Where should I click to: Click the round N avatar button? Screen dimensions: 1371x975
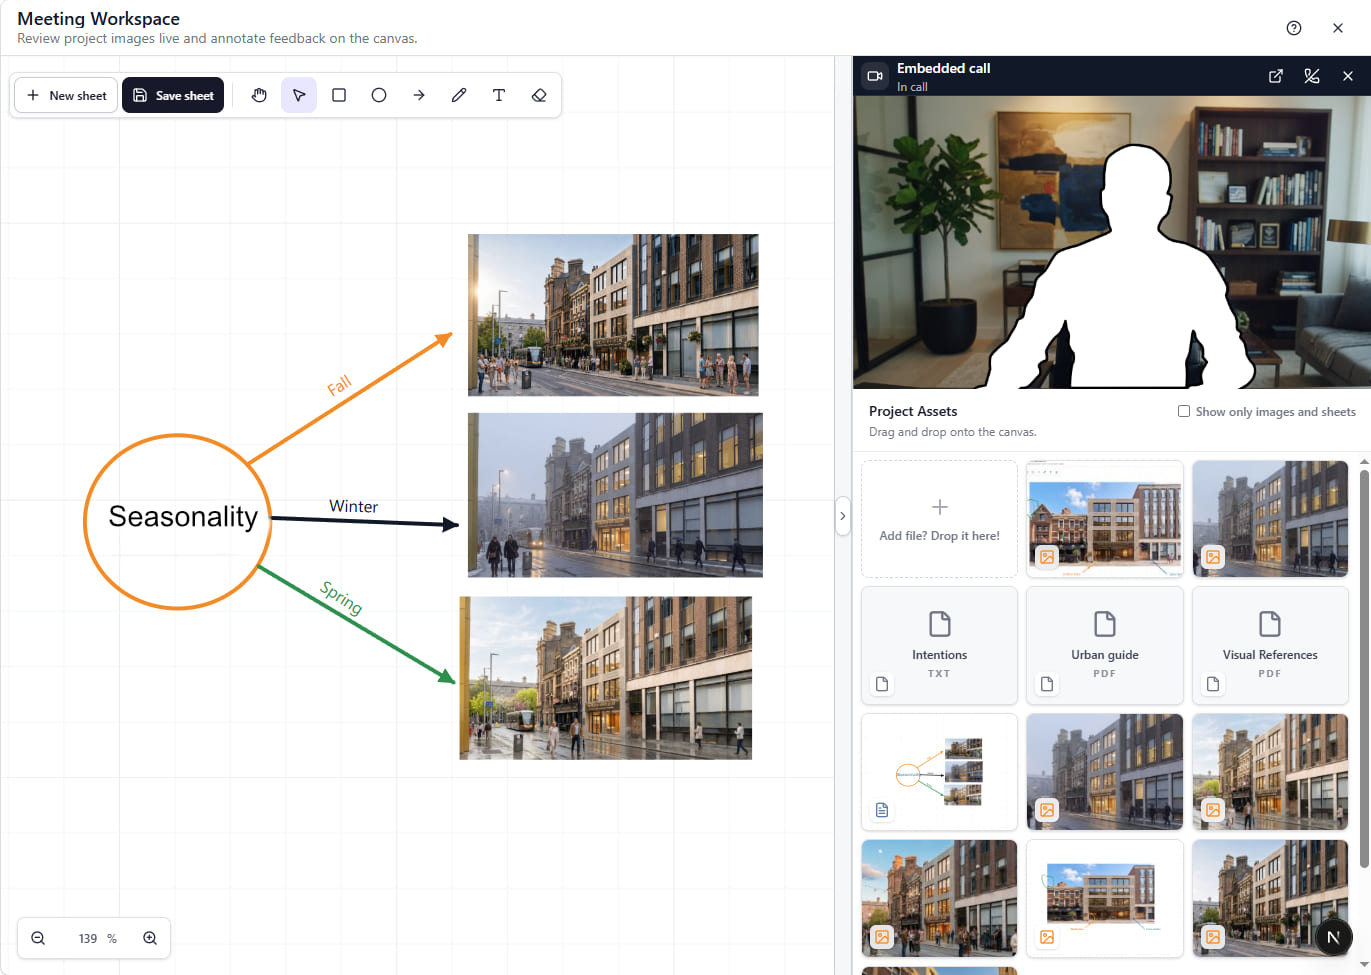[x=1333, y=937]
